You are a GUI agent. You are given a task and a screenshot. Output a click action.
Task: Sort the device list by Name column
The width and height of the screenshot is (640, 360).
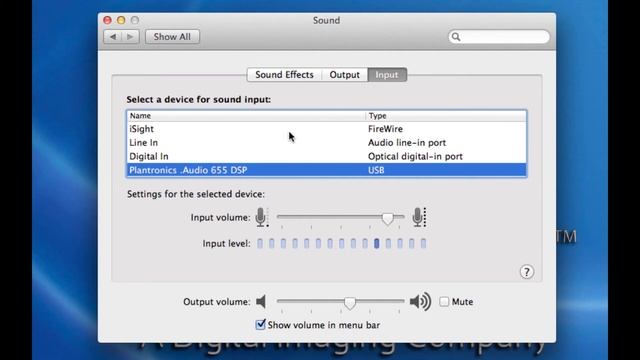pyautogui.click(x=247, y=116)
